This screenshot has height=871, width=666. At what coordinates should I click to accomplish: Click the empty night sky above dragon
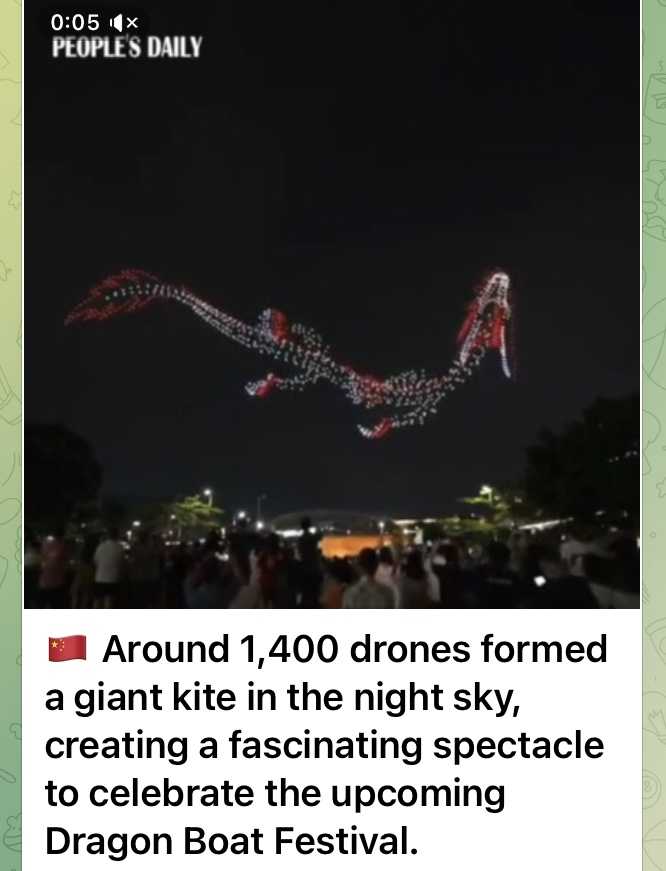tap(332, 167)
